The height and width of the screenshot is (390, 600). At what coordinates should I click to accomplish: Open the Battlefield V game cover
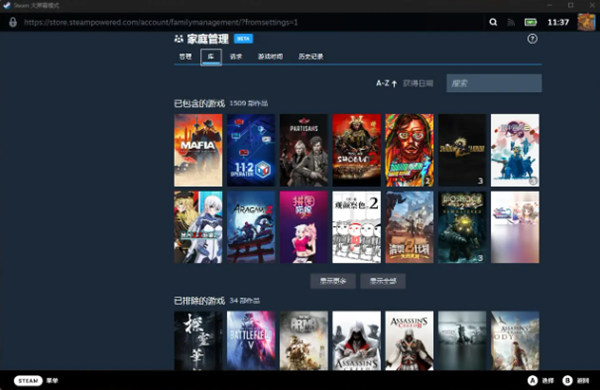coord(251,340)
